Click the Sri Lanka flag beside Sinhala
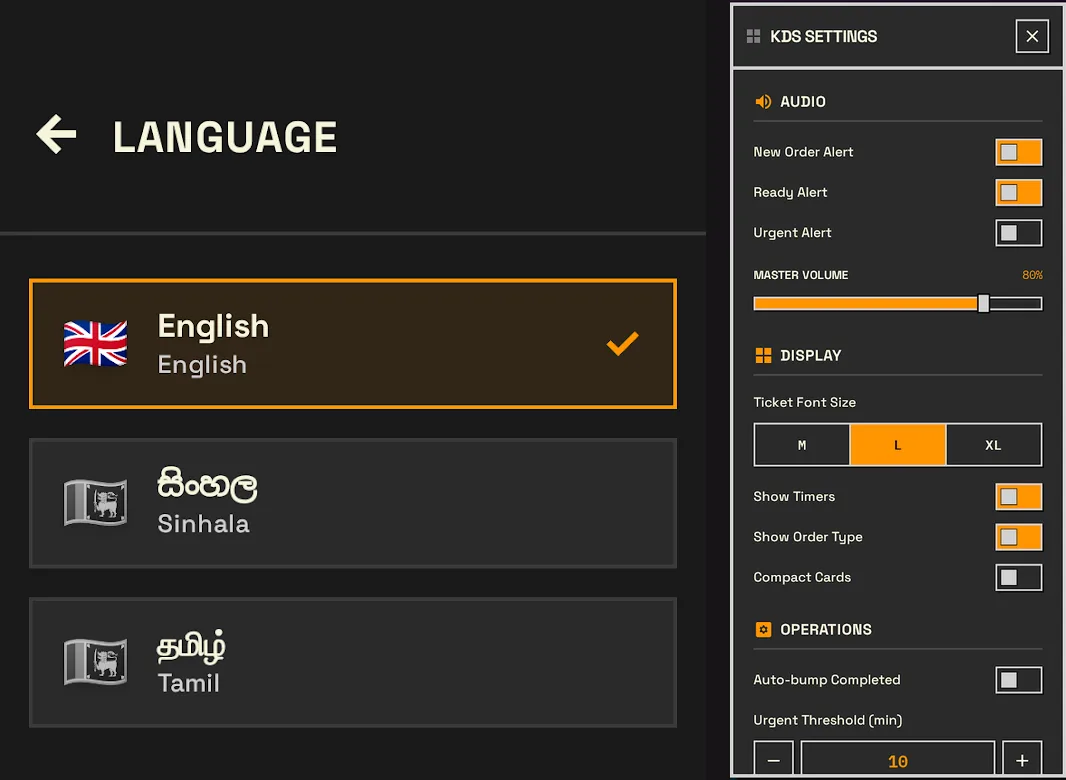 (95, 503)
